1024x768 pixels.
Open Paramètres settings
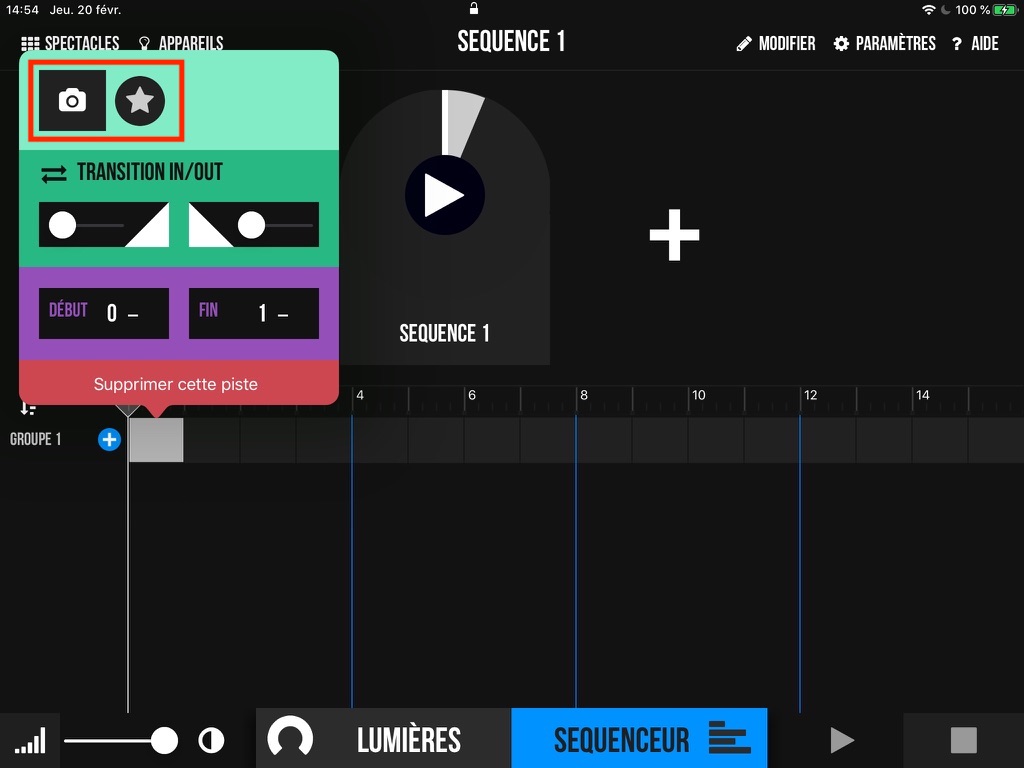884,44
